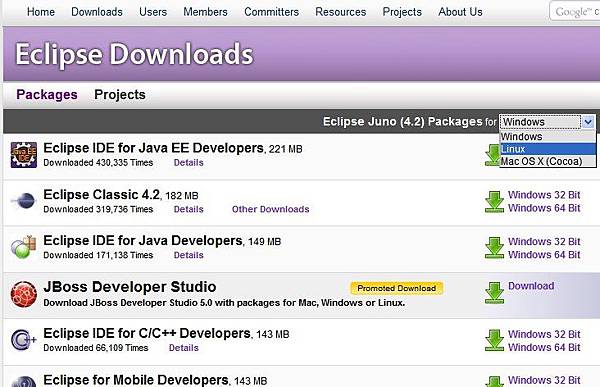Open Details for Java EE Developers
600x387 pixels.
(x=189, y=163)
